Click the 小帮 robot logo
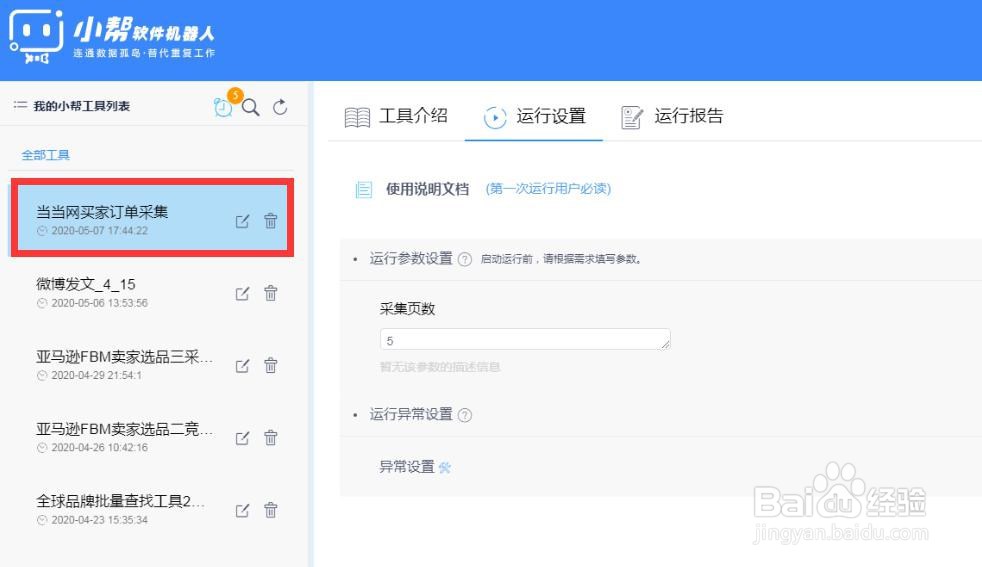 (x=36, y=36)
